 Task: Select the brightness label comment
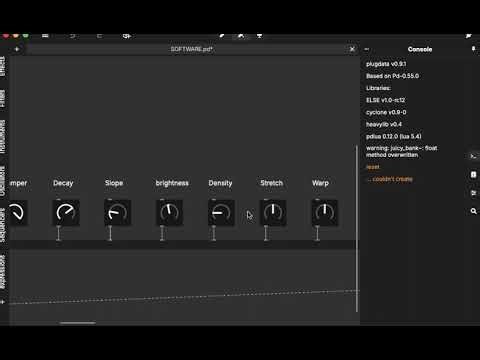tap(172, 183)
